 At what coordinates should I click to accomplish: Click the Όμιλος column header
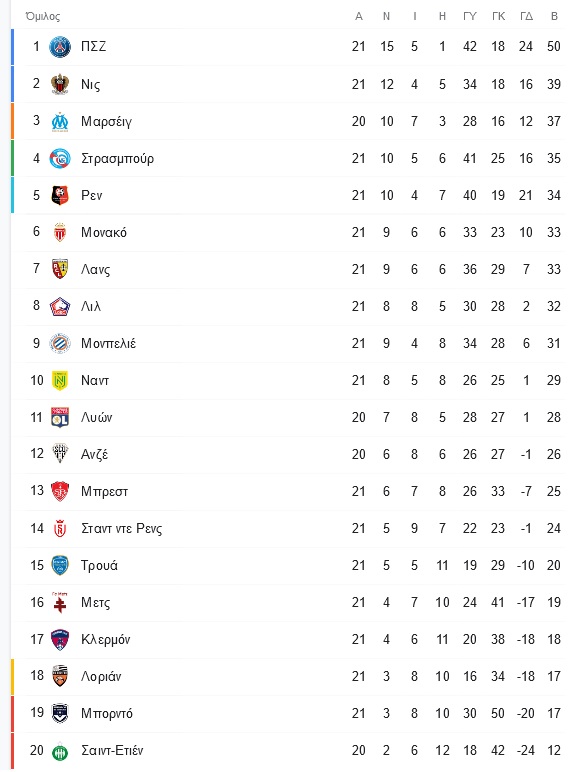coord(43,16)
